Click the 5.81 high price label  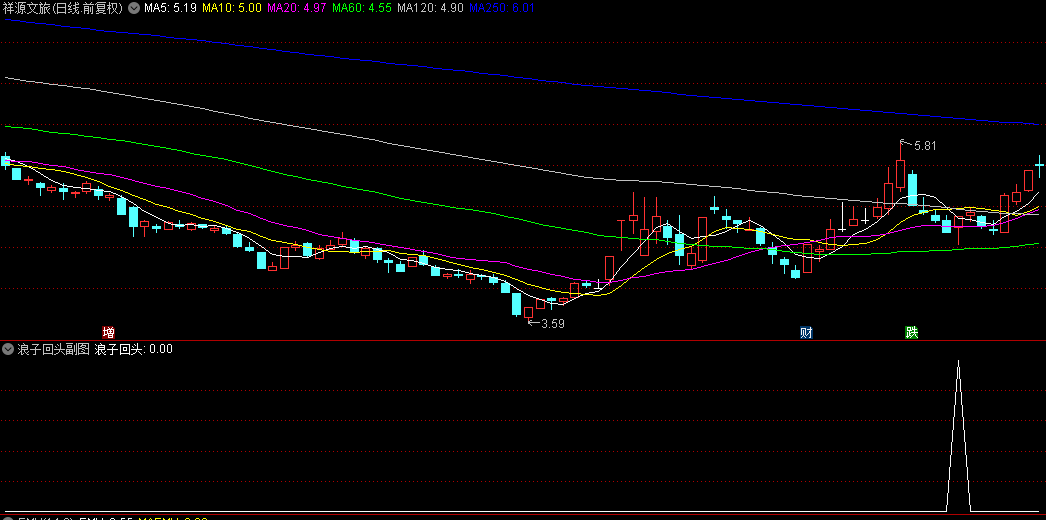click(x=925, y=146)
